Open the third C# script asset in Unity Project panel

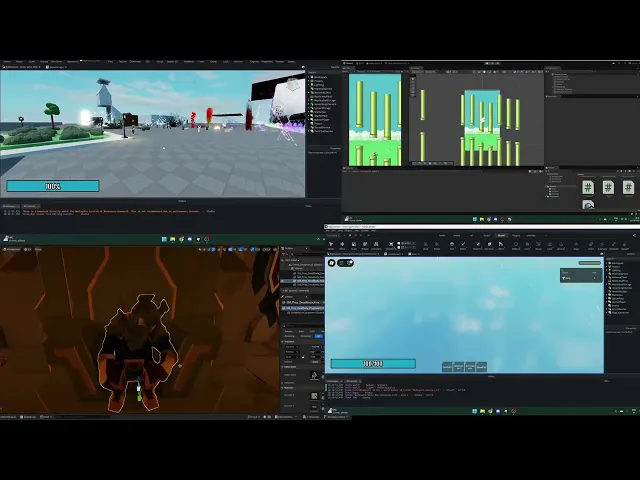(628, 187)
